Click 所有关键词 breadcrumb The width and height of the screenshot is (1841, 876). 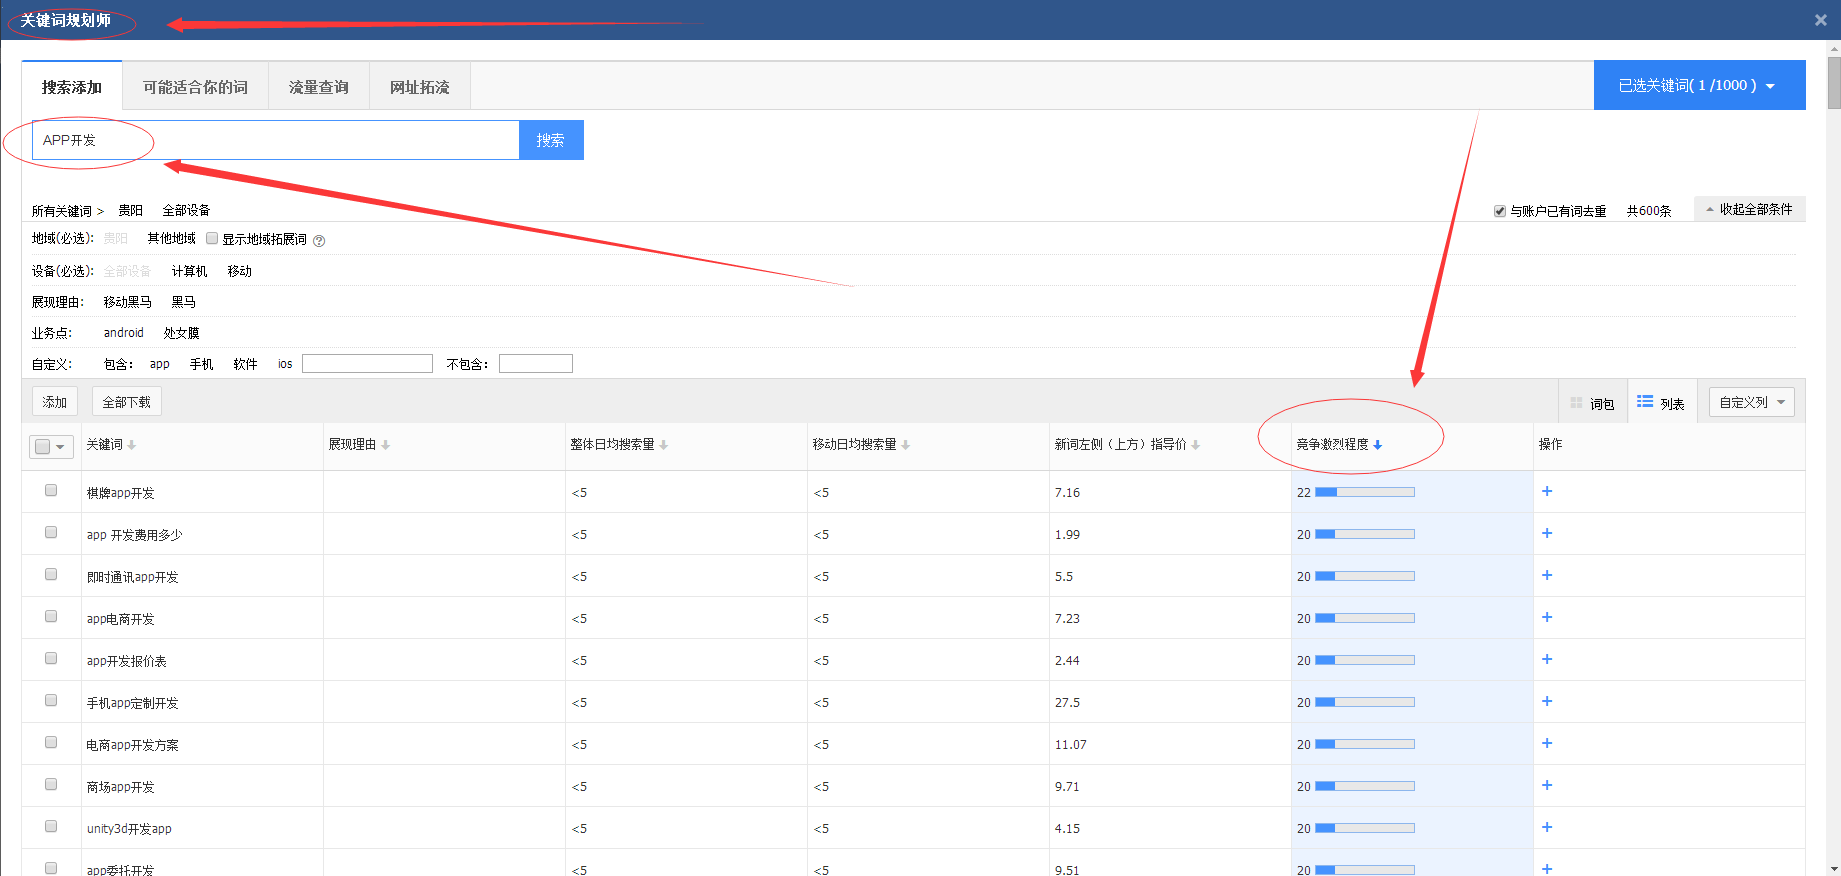[x=62, y=211]
